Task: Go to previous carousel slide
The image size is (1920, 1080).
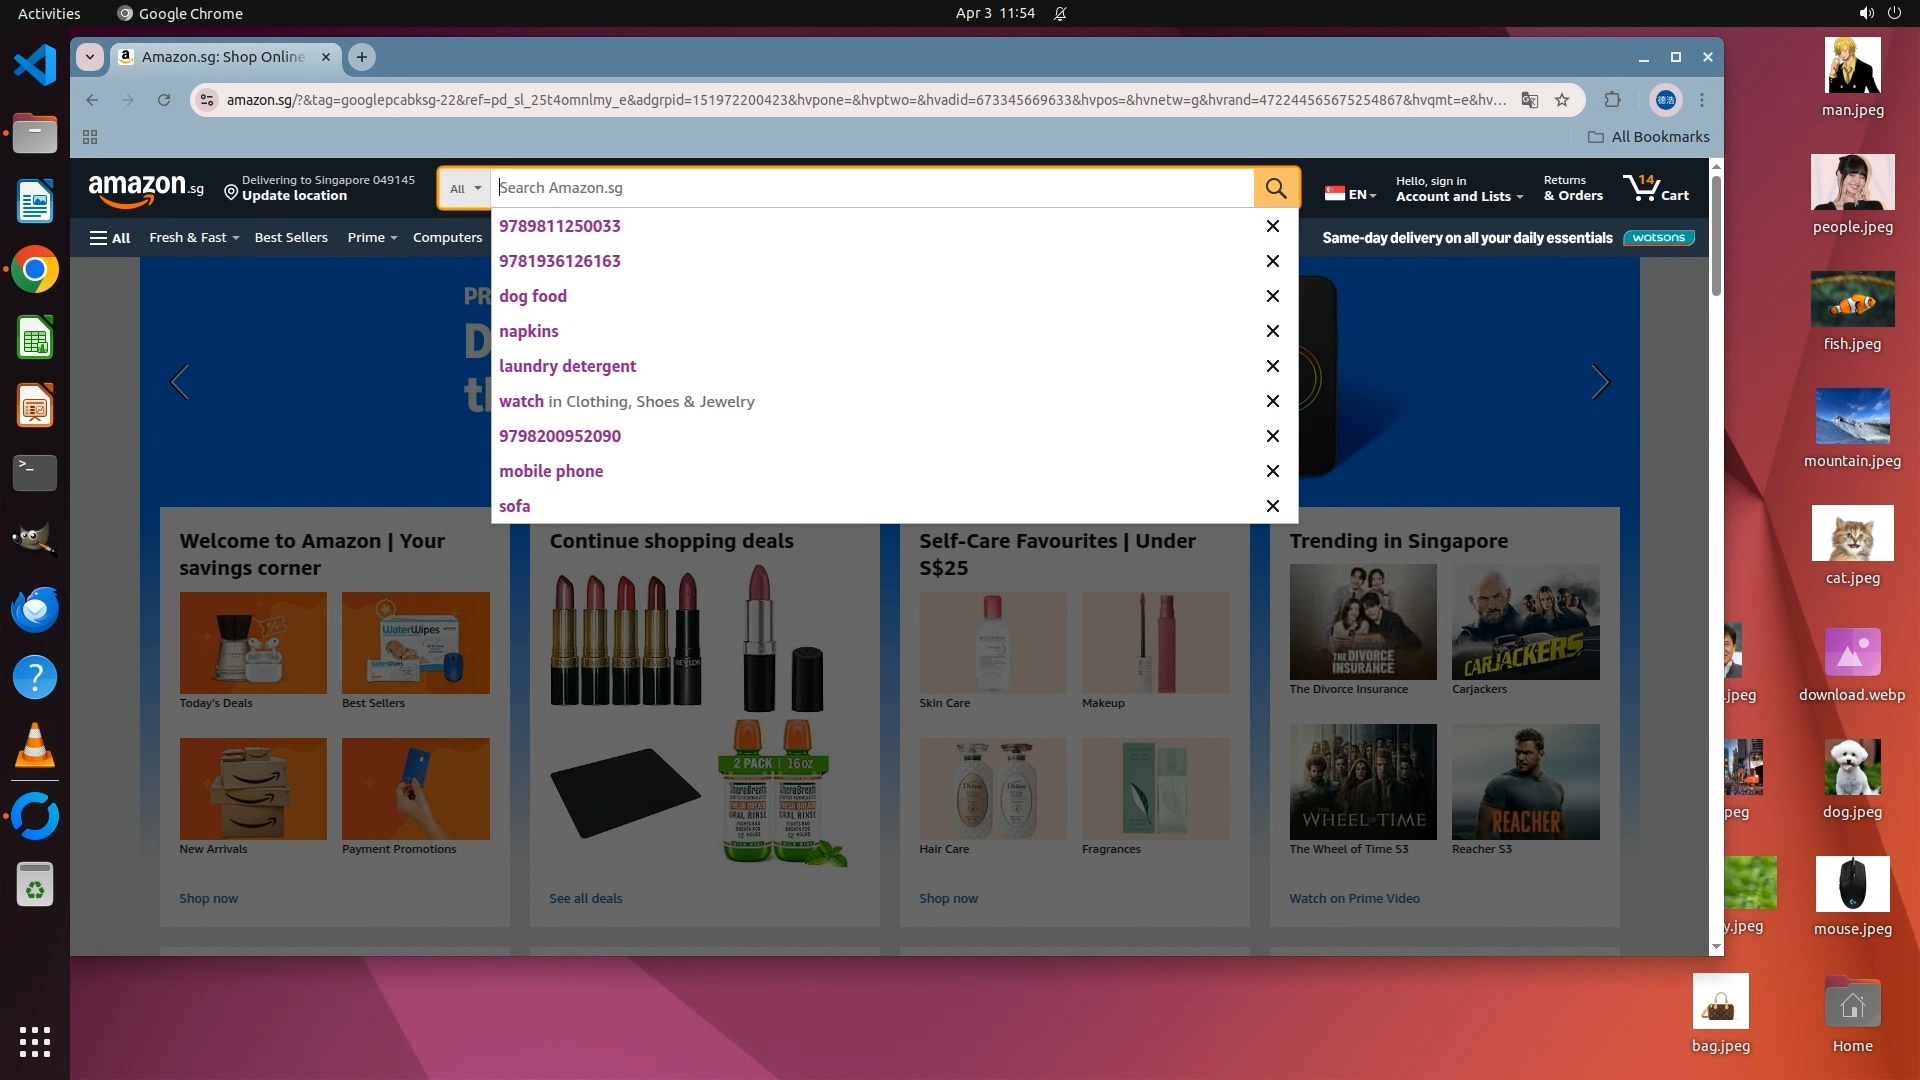Action: tap(180, 382)
